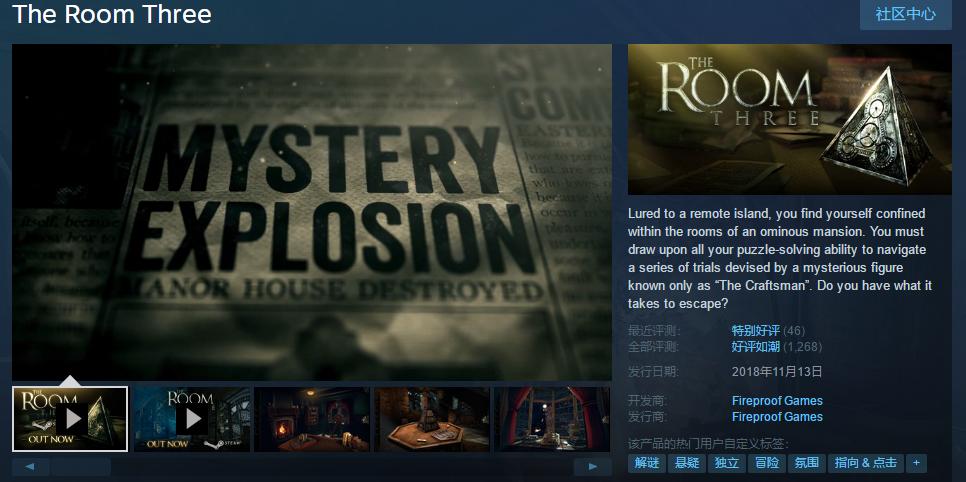This screenshot has width=966, height=482.
Task: Select the 独立 tag
Action: pos(727,464)
